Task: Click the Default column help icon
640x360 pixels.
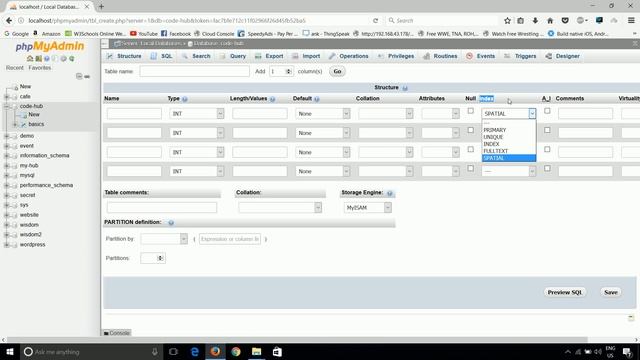Action: click(x=317, y=99)
